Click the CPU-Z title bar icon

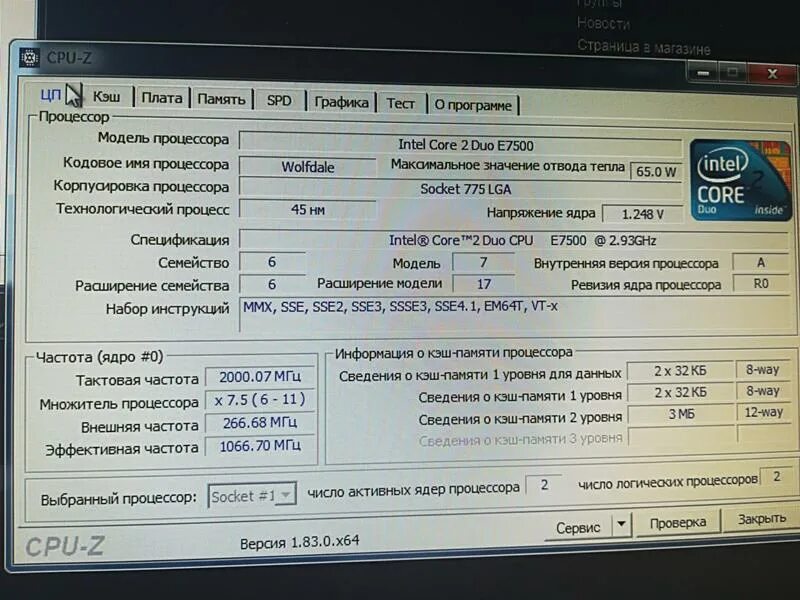(x=30, y=57)
